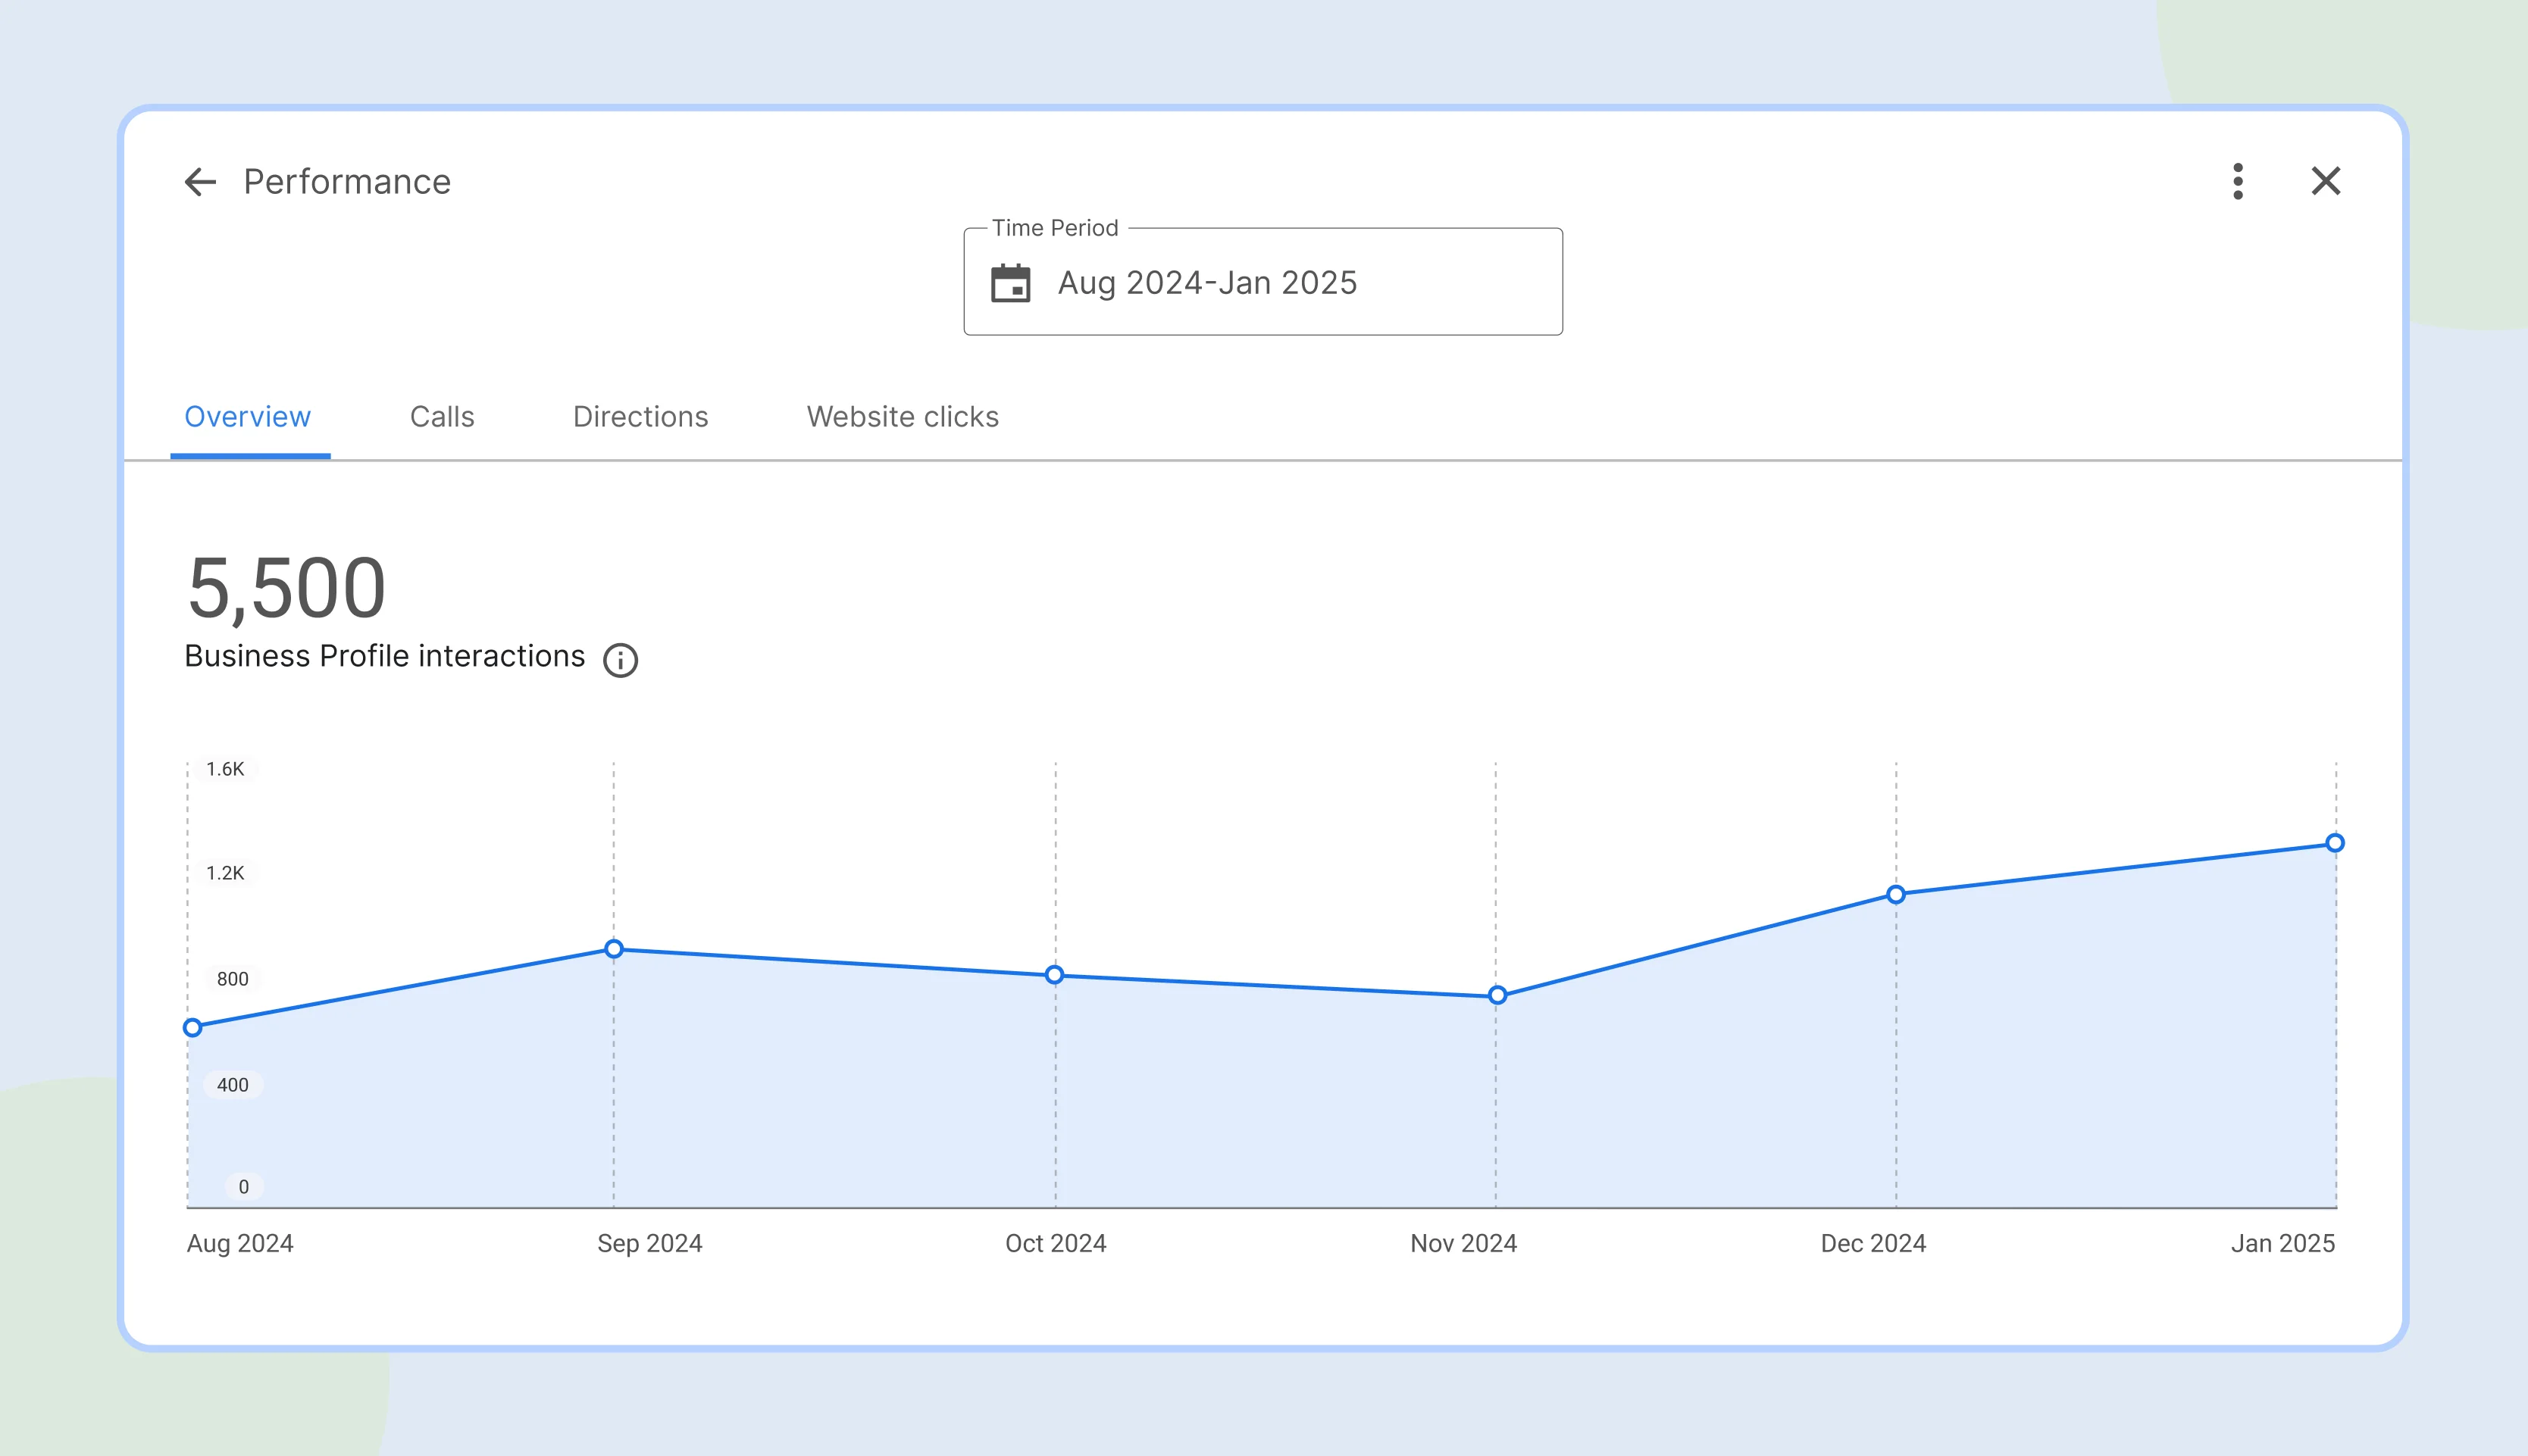Click the Nov 2024 data point on chart
The width and height of the screenshot is (2528, 1456).
click(1497, 995)
